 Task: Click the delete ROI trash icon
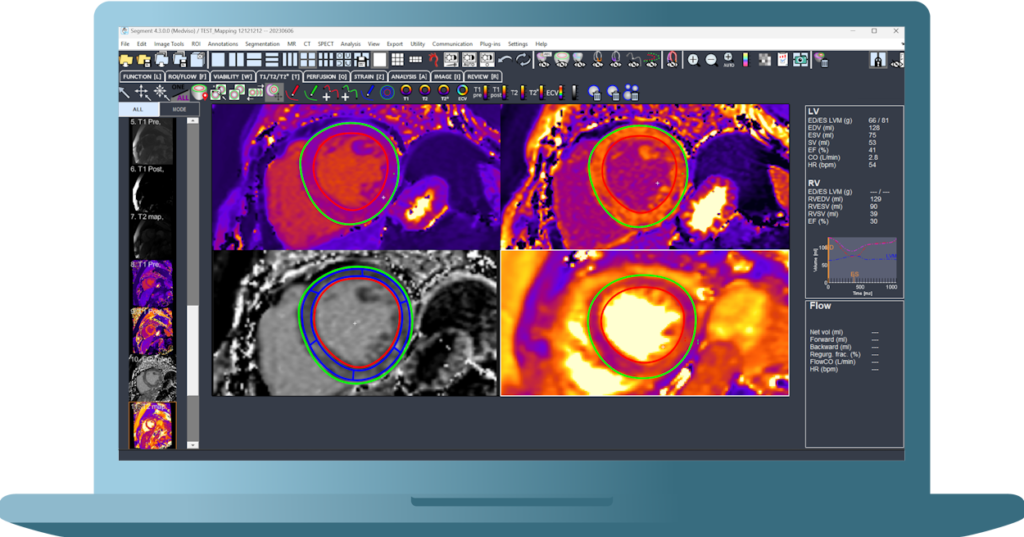tap(594, 93)
